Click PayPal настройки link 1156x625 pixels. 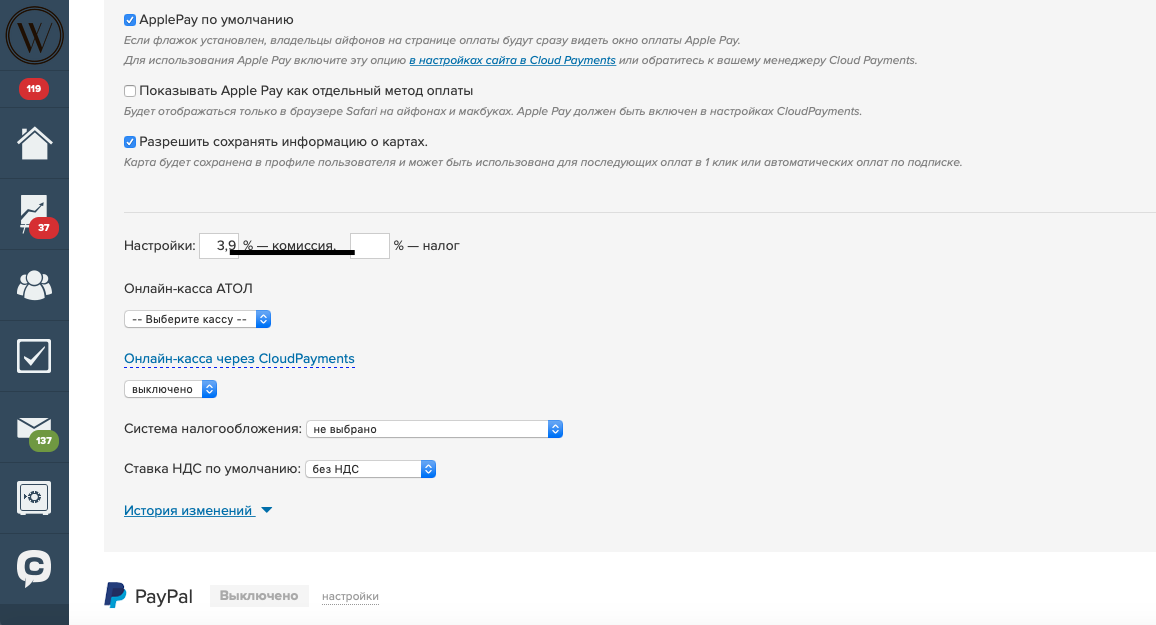pos(350,597)
